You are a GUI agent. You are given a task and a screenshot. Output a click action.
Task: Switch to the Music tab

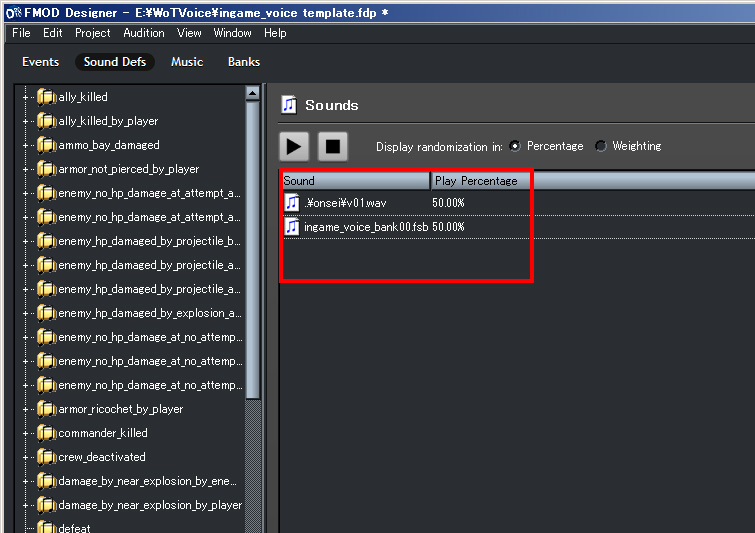(187, 62)
